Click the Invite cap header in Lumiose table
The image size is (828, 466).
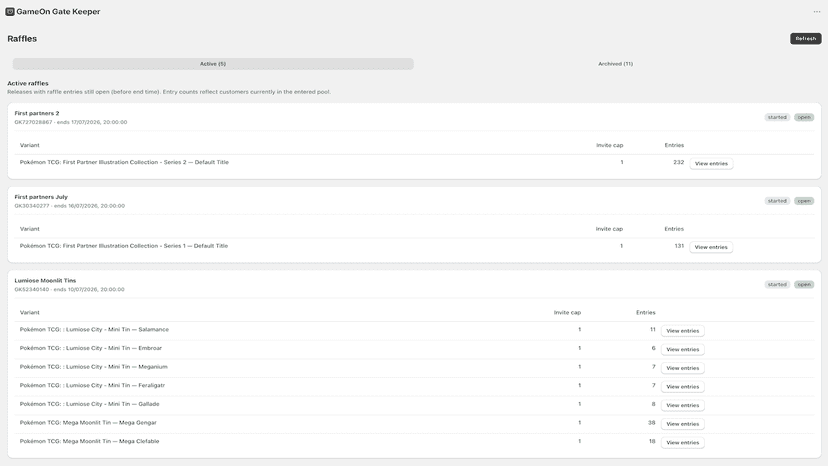(x=567, y=312)
